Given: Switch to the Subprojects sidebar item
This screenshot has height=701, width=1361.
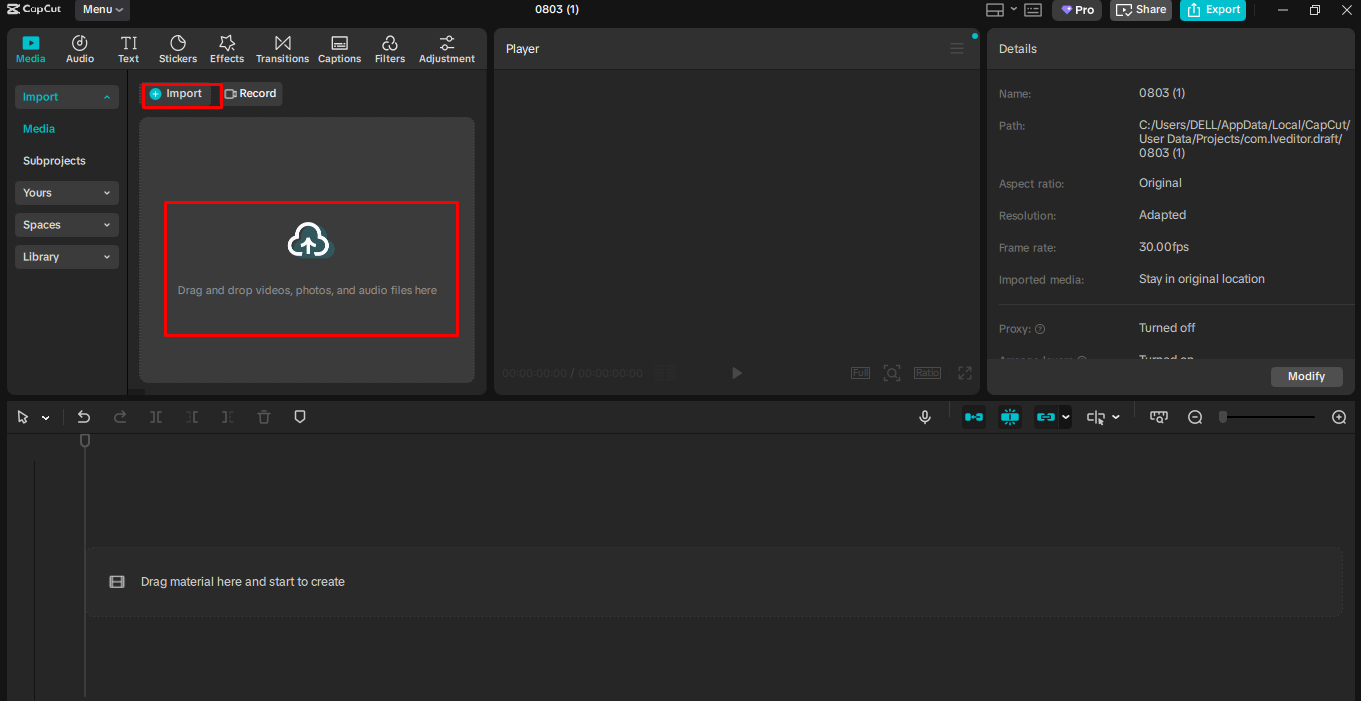Looking at the screenshot, I should click(53, 160).
